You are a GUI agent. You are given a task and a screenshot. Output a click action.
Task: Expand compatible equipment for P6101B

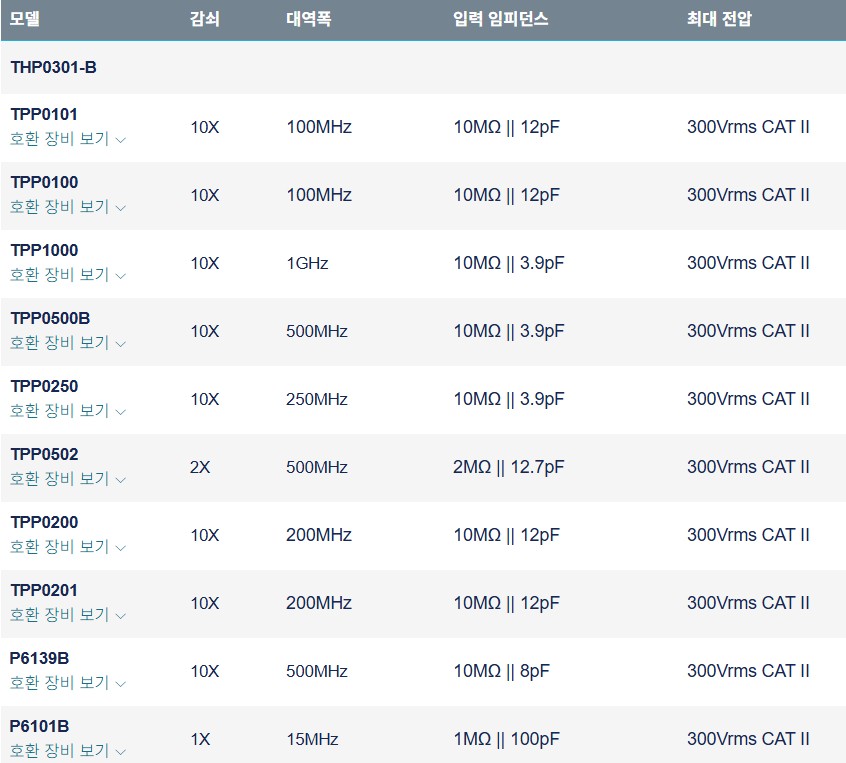tap(68, 751)
